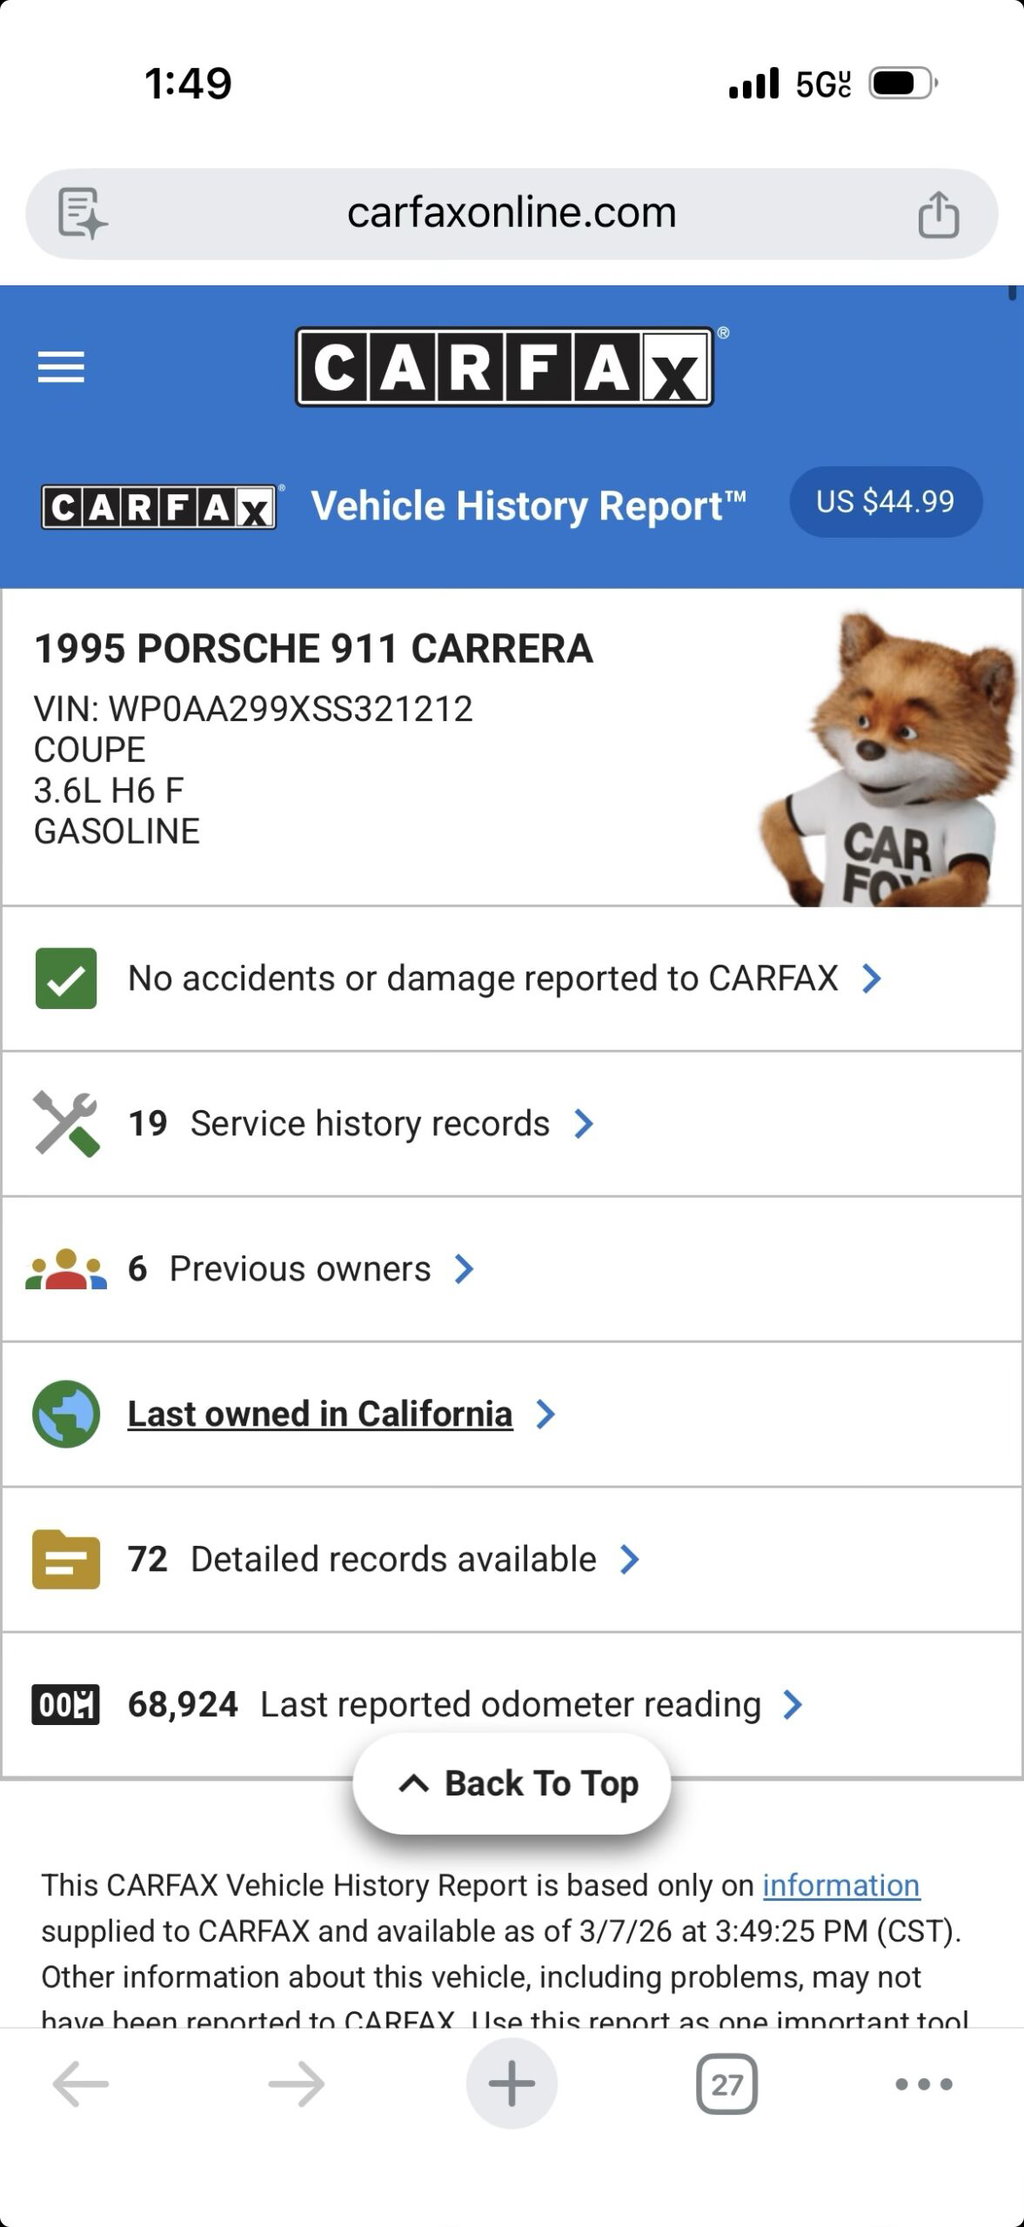Screen dimensions: 1024x2227
Task: Click the reader view icon in address bar
Action: tap(80, 213)
